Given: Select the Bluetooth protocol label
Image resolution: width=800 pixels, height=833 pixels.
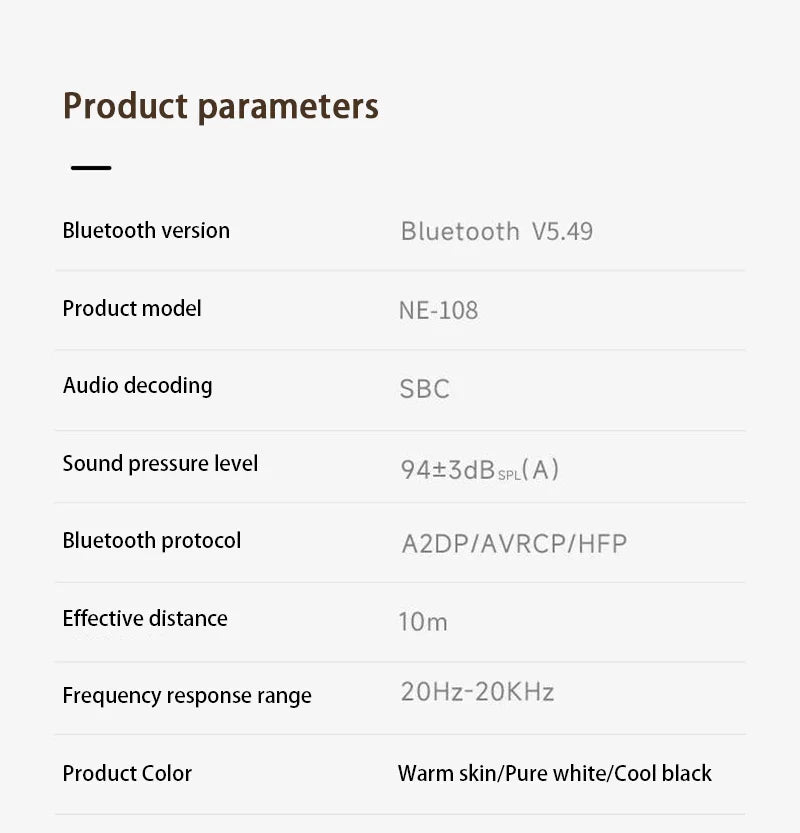Looking at the screenshot, I should [152, 541].
